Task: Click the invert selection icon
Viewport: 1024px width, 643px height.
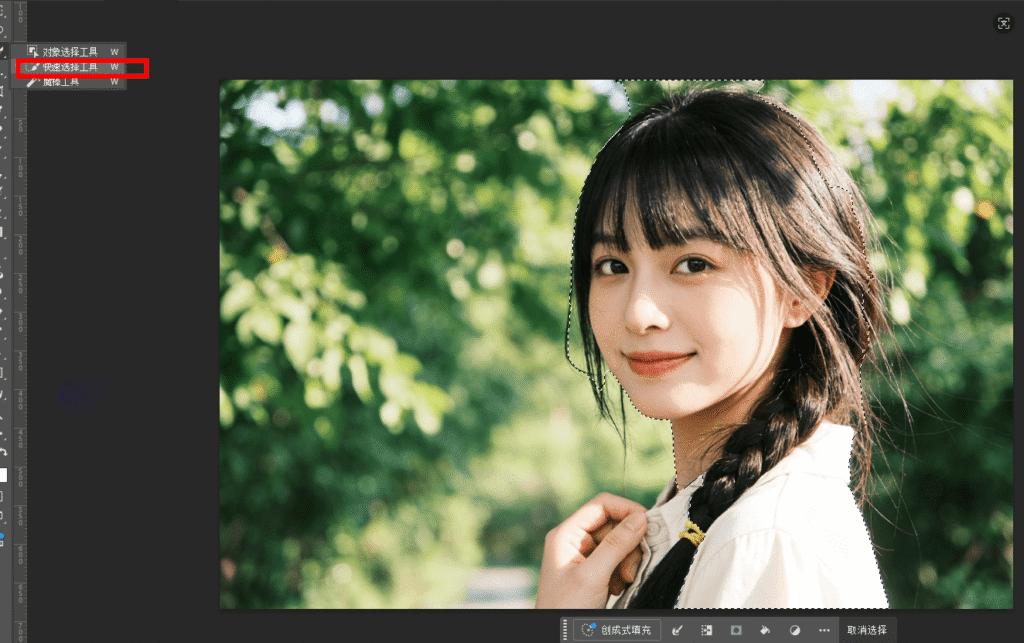Action: tap(706, 630)
